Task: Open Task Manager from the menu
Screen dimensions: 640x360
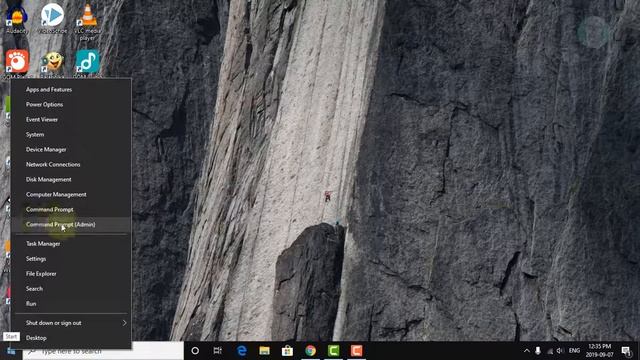Action: pos(71,244)
